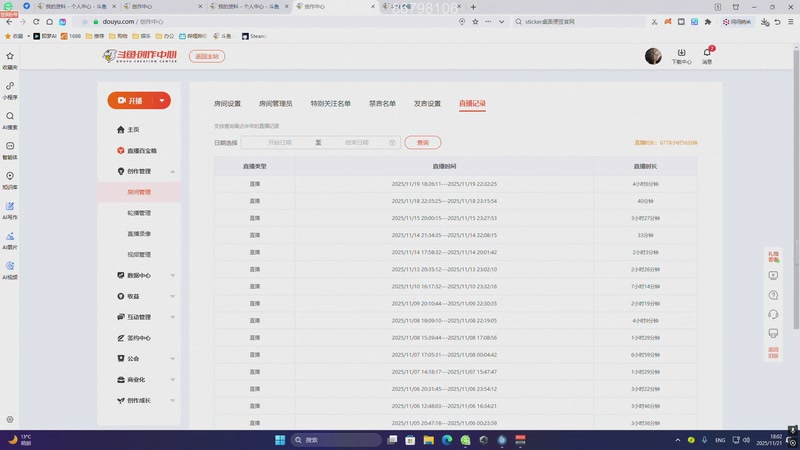
Task: Click the 开始日期 start date field
Action: 280,142
